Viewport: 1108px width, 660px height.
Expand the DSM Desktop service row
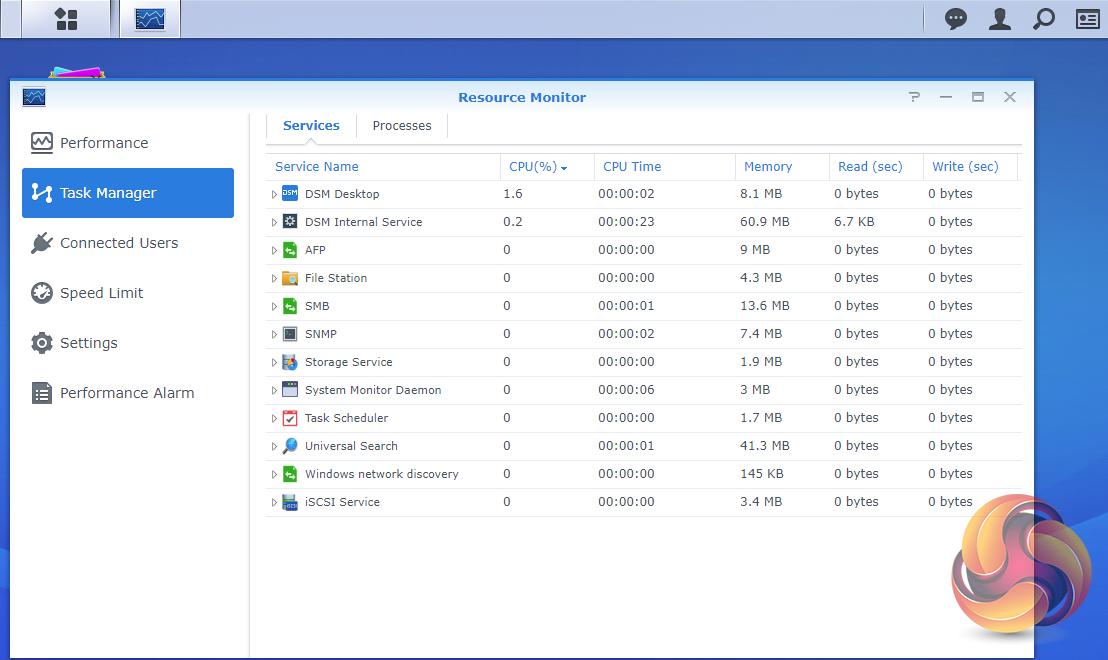tap(274, 195)
